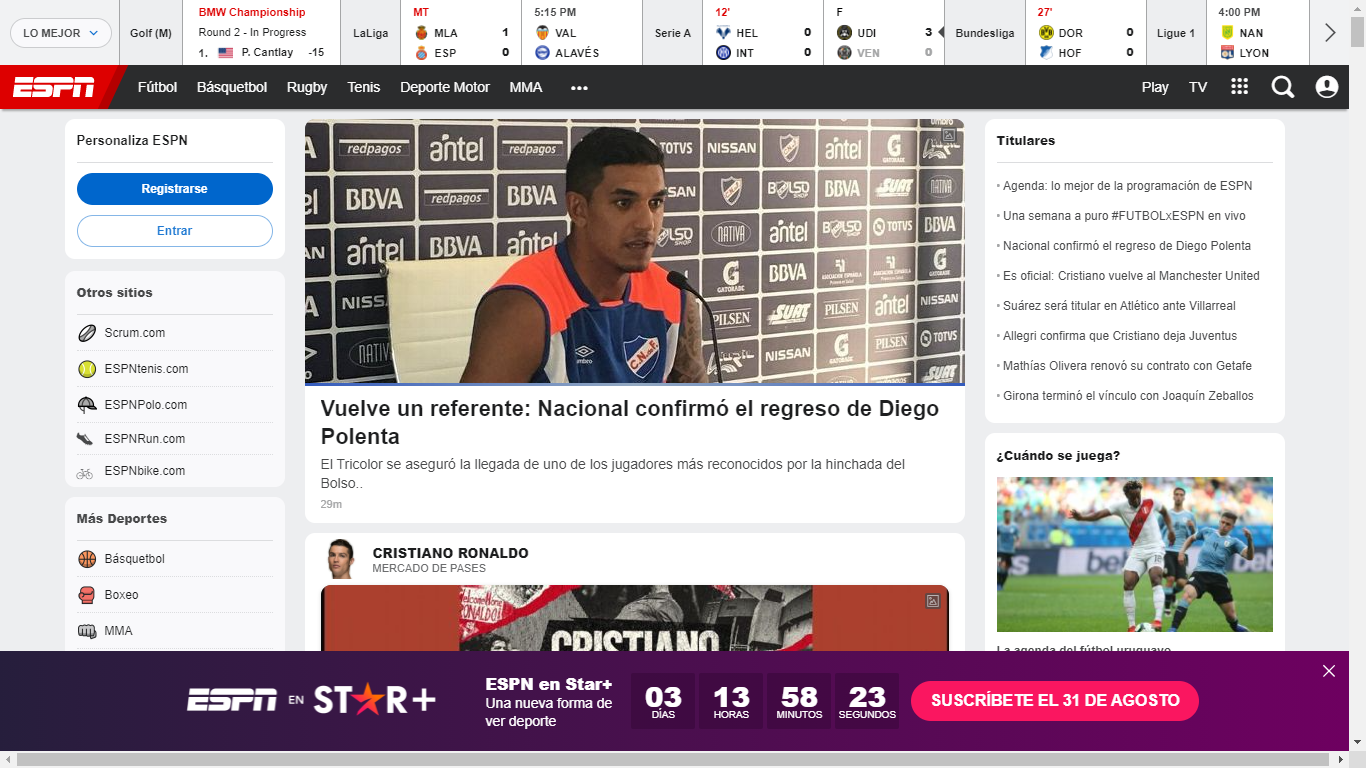This screenshot has height=768, width=1366.
Task: Close the Star+ promotional banner
Action: [1328, 671]
